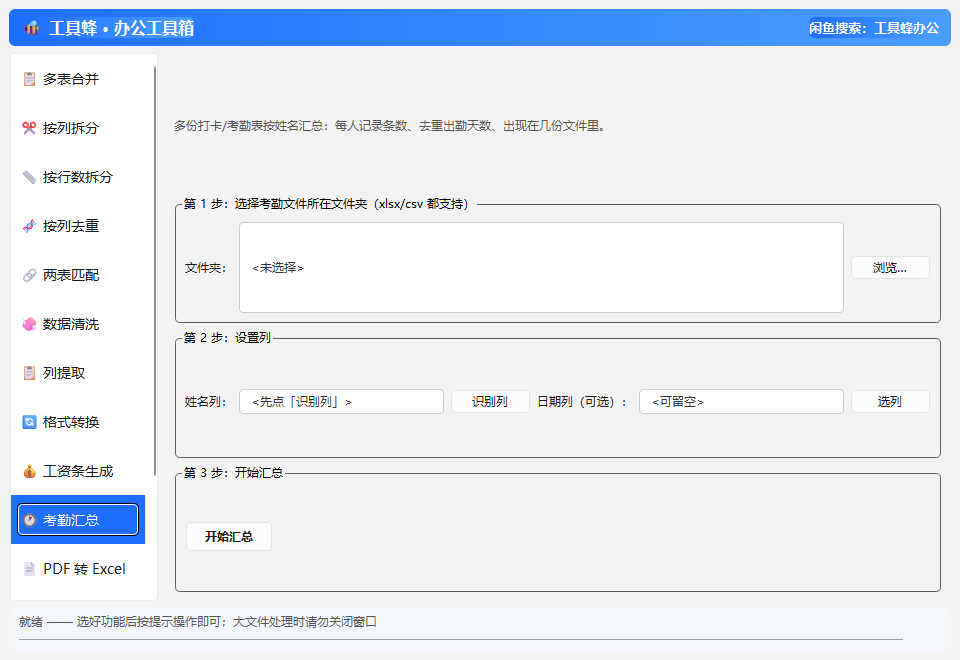Select 按行数拆分 in the sidebar
Viewport: 960px width, 660px height.
coord(78,177)
